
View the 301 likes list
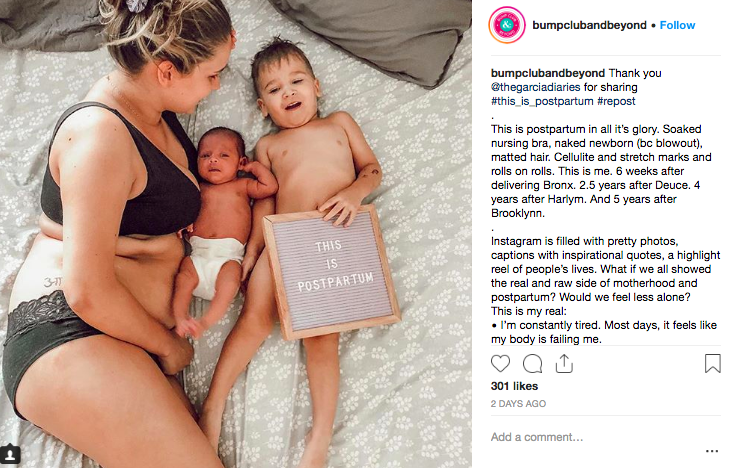click(514, 386)
